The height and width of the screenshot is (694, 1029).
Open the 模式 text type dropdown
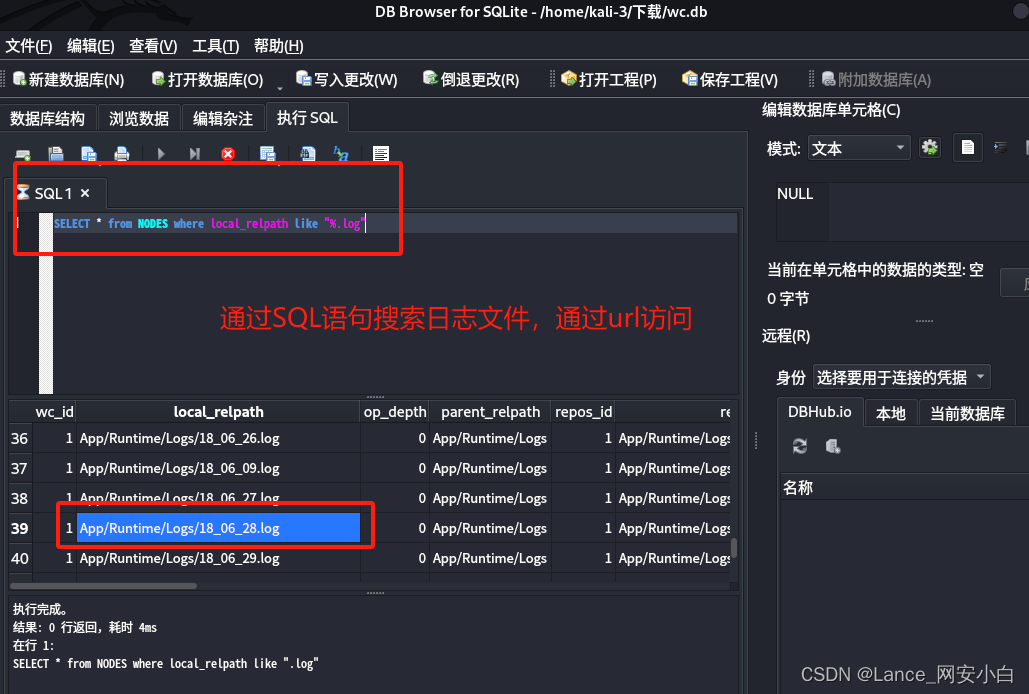tap(859, 147)
